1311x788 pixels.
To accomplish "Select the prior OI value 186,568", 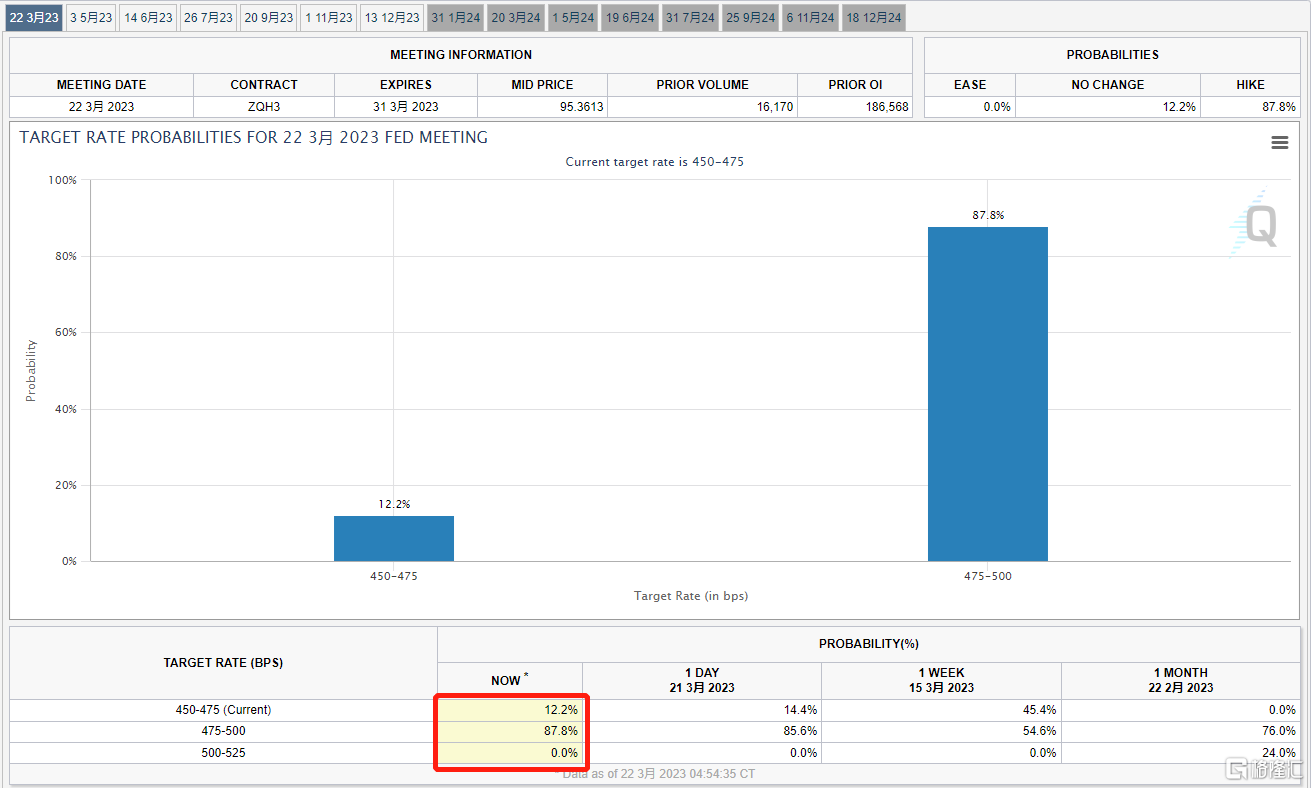I will pos(855,107).
